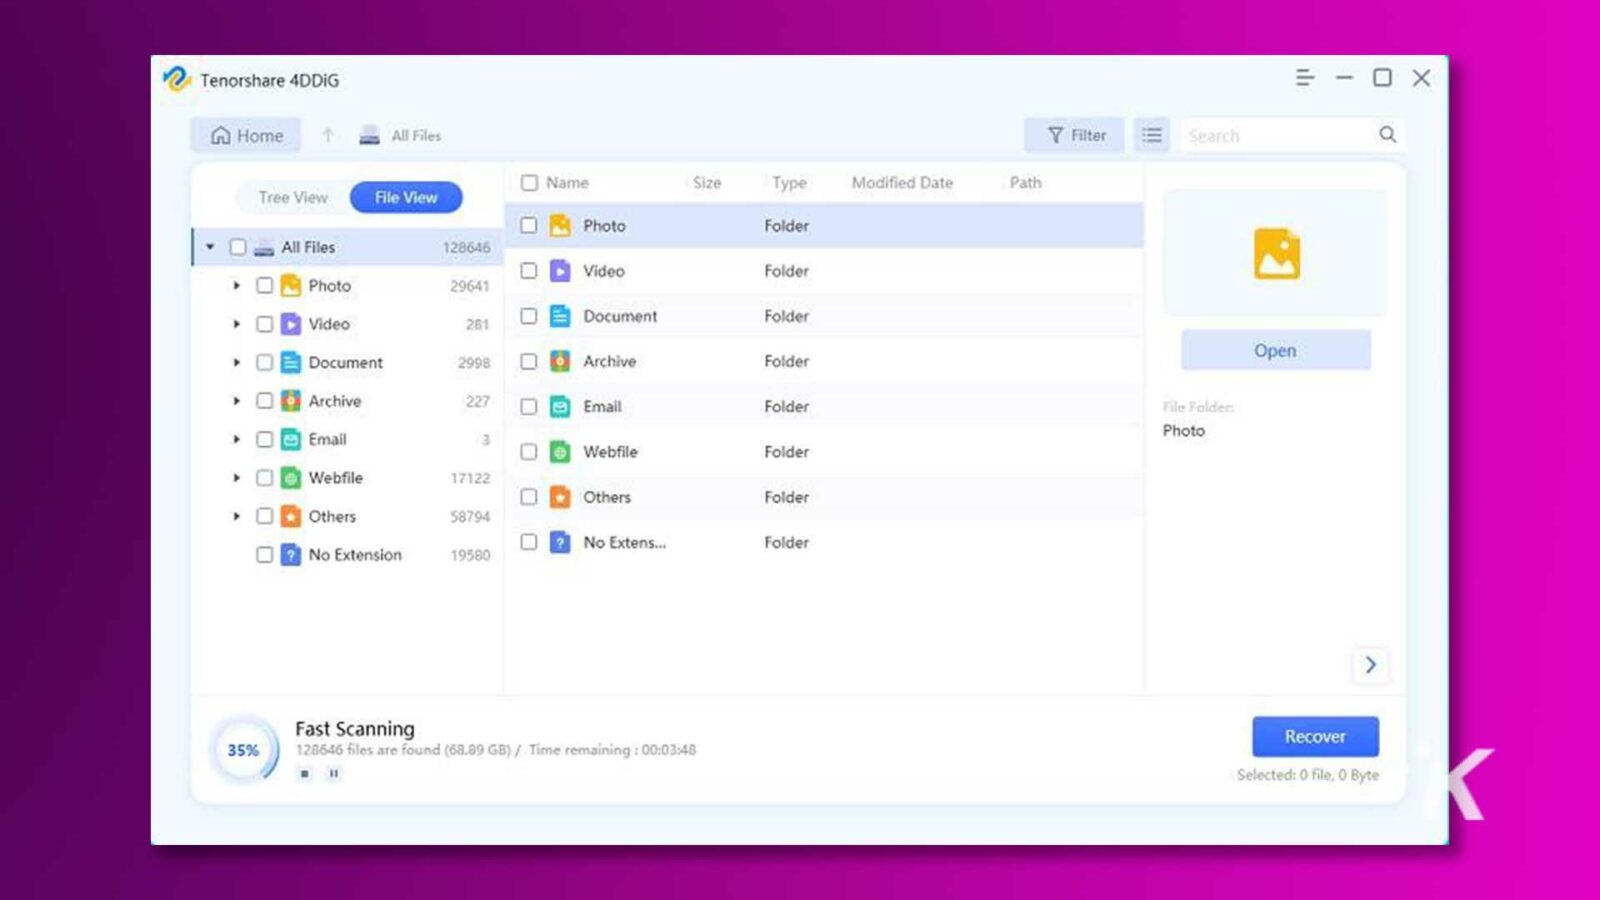Click the No Extension icon in sidebar
Image resolution: width=1600 pixels, height=900 pixels.
pyautogui.click(x=290, y=555)
